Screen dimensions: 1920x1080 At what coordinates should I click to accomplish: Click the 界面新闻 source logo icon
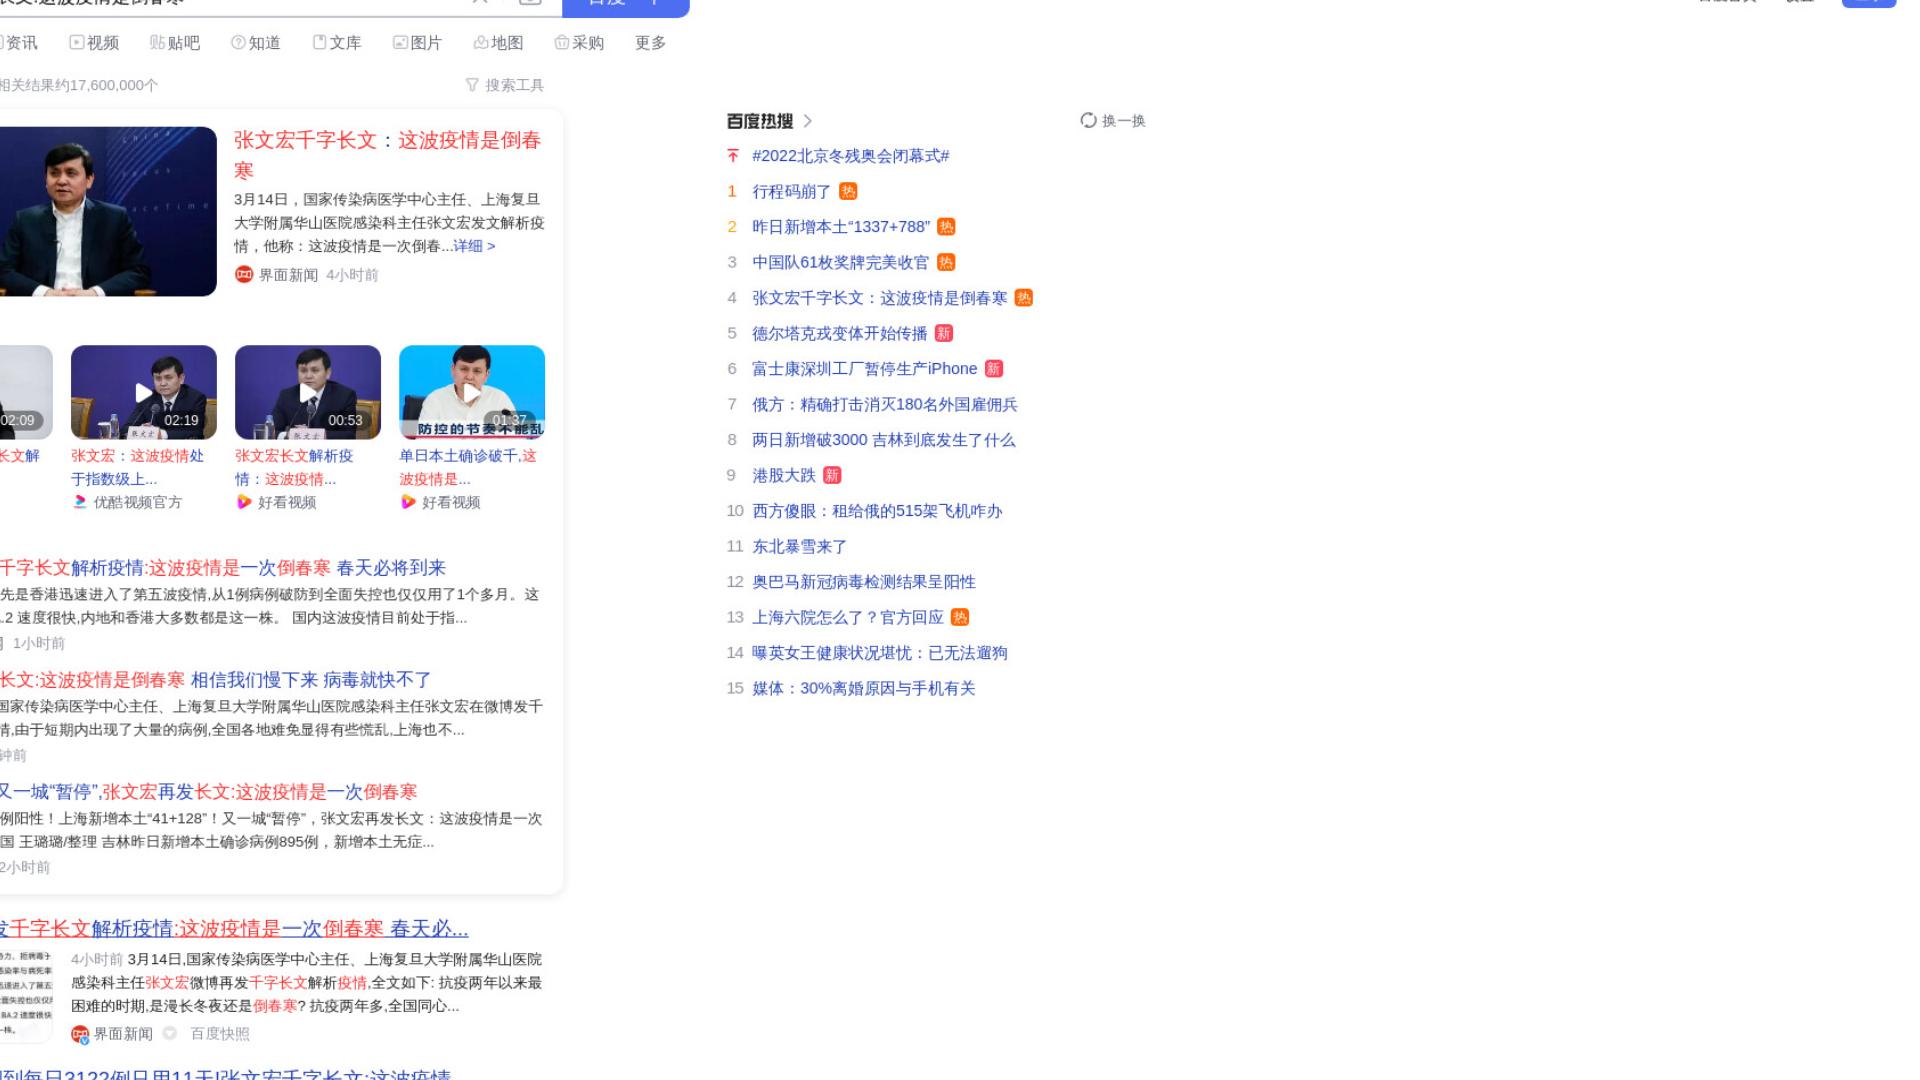click(244, 275)
